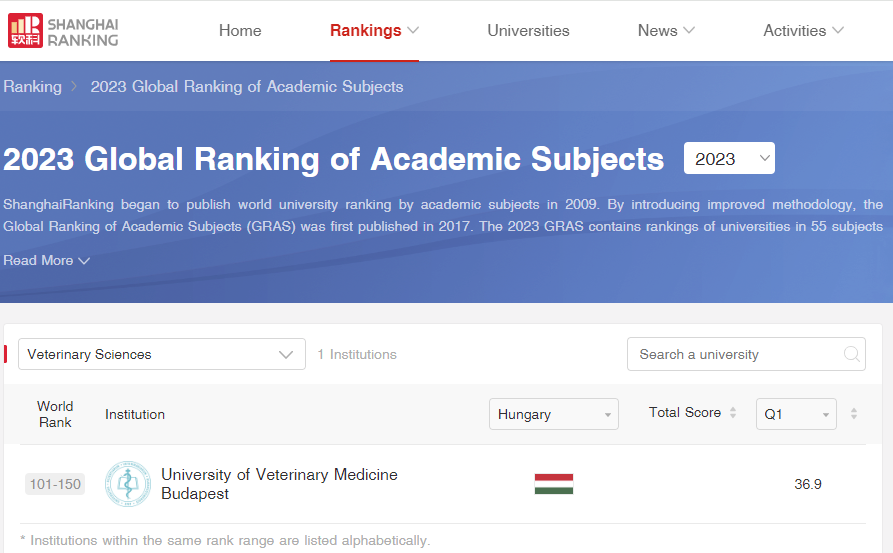Click the ShanghaiRanking logo

[63, 31]
